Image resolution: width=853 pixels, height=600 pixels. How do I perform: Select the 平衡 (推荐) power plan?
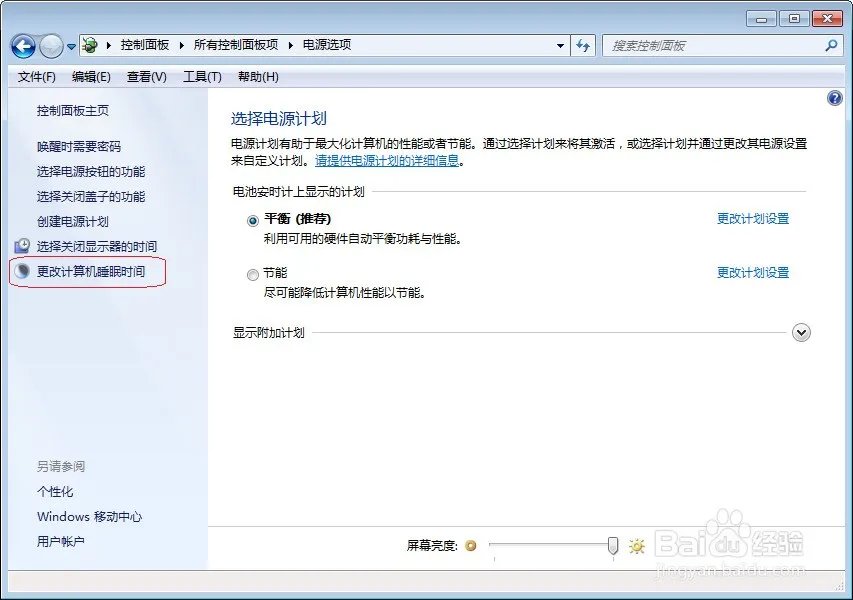pyautogui.click(x=253, y=218)
